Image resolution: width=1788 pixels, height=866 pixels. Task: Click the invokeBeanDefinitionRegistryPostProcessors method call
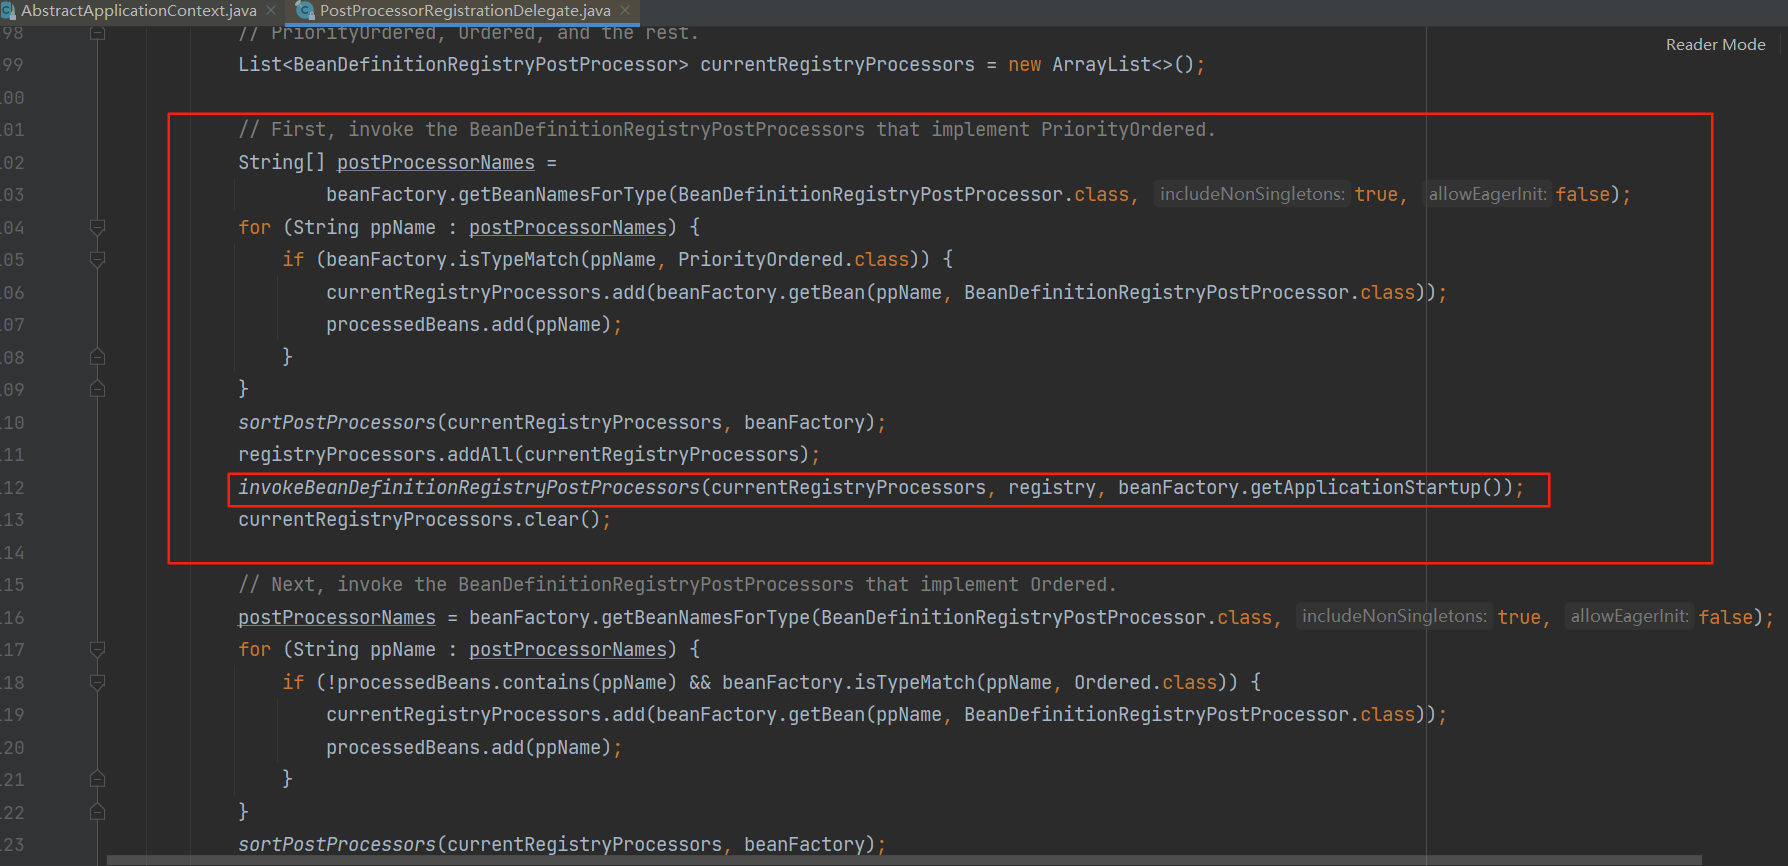469,487
